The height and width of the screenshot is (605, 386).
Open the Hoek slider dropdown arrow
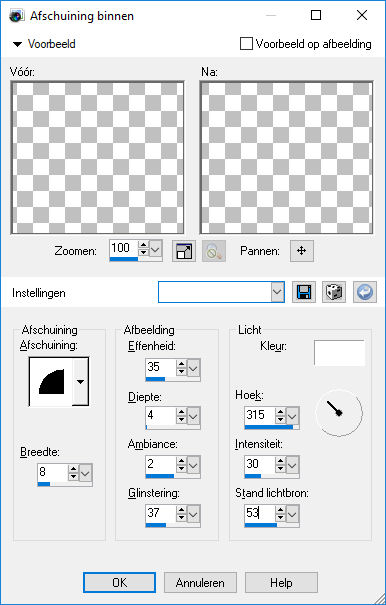pyautogui.click(x=292, y=416)
